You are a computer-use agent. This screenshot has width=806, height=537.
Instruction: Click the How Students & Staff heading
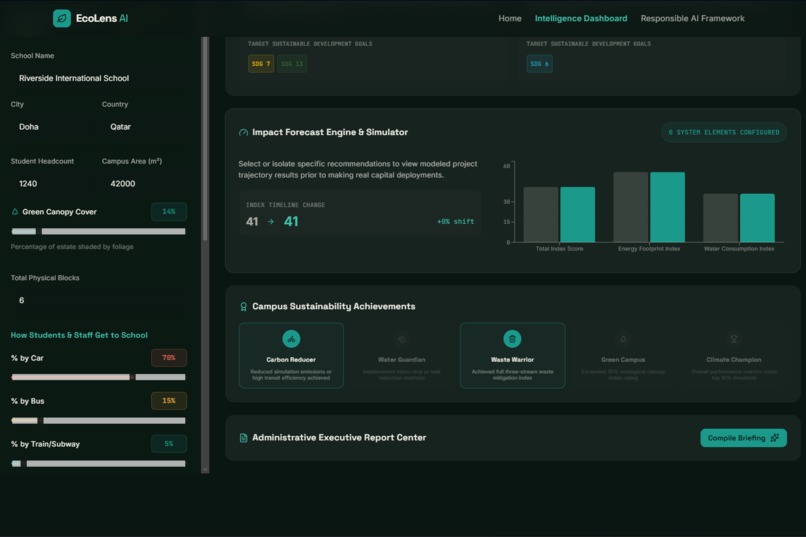click(x=79, y=335)
